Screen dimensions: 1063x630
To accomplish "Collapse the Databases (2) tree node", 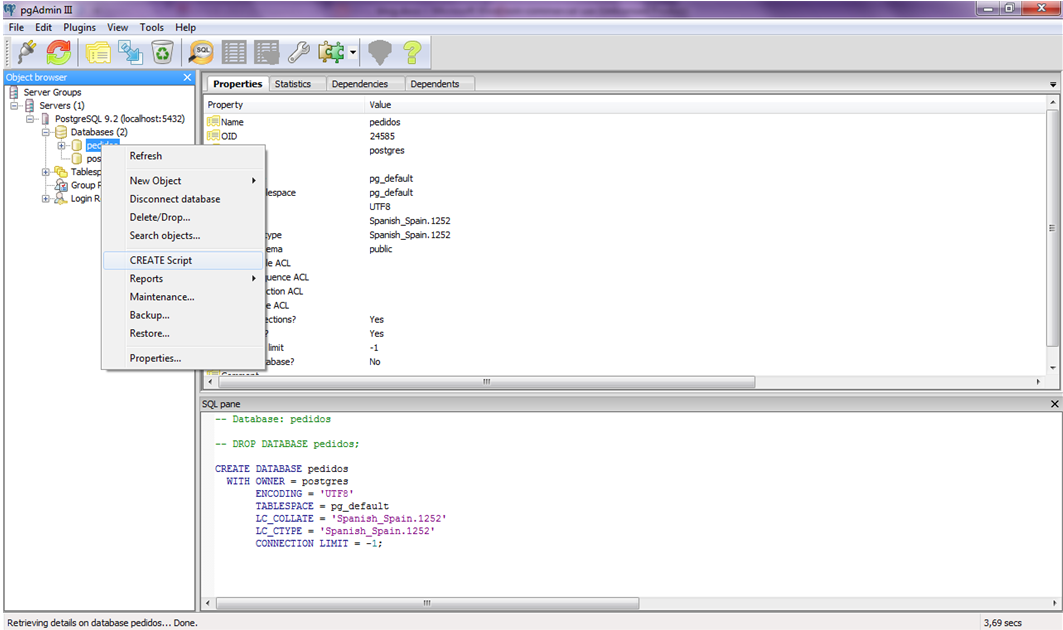I will click(45, 132).
